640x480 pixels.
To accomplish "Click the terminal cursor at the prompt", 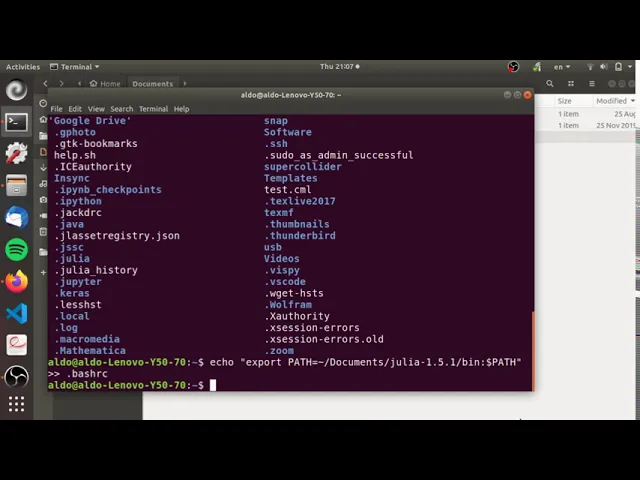I will click(x=213, y=385).
